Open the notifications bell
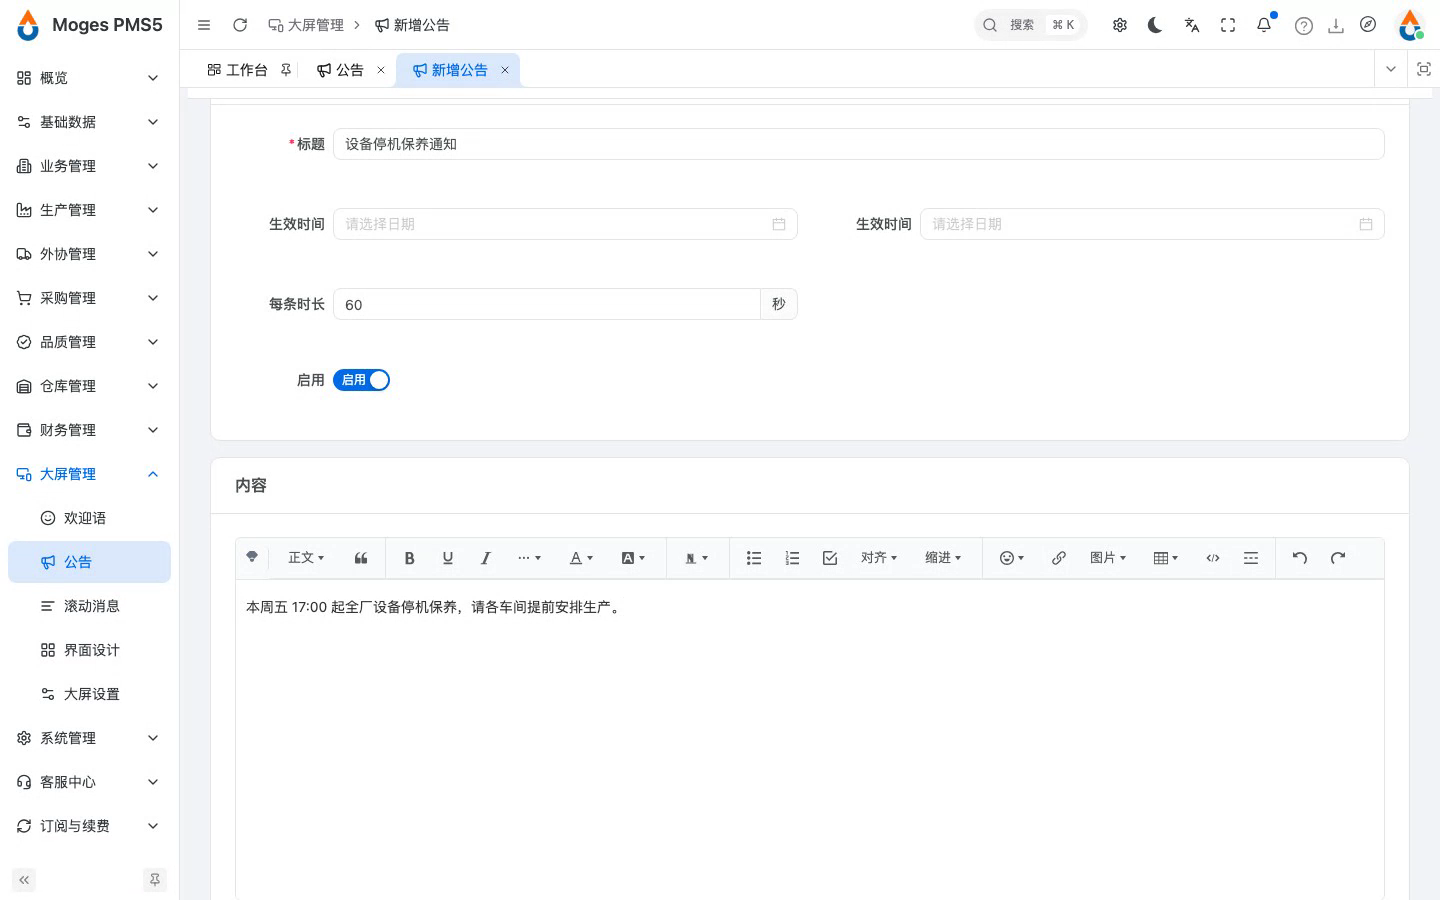The image size is (1440, 900). [1264, 25]
